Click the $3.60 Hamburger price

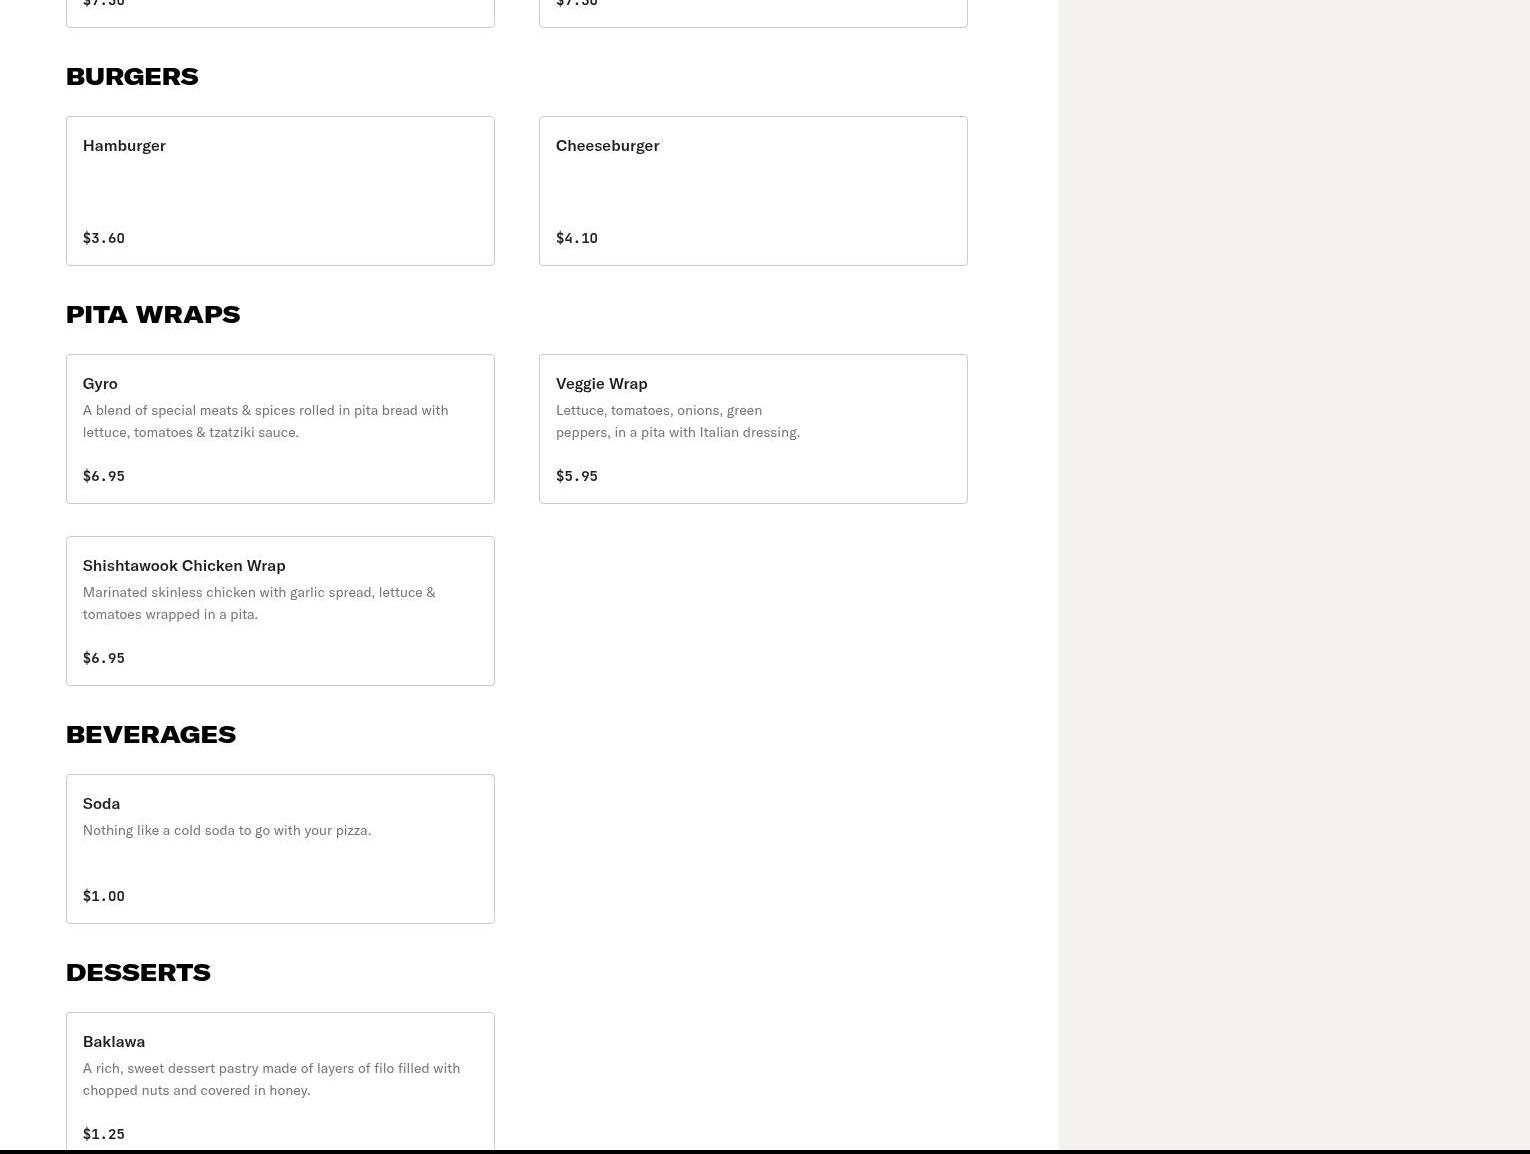(104, 238)
